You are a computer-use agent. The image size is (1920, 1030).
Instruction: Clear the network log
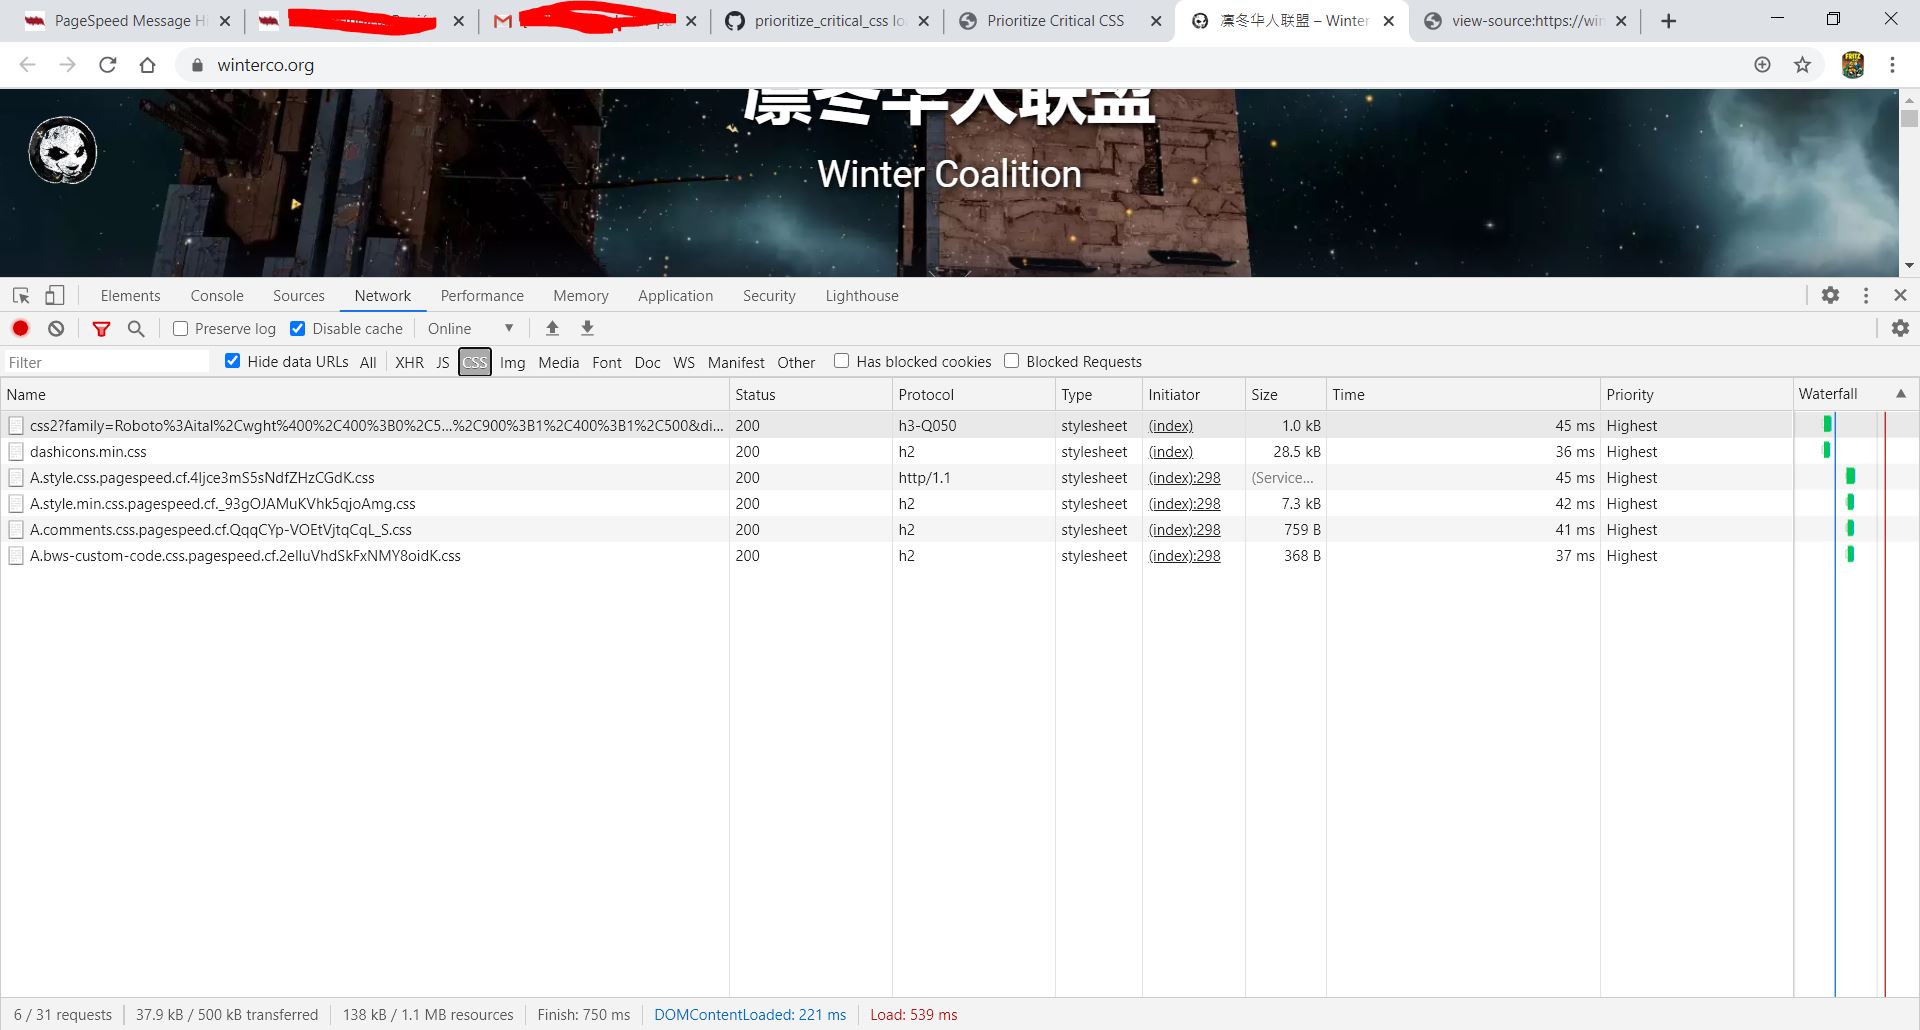coord(56,328)
